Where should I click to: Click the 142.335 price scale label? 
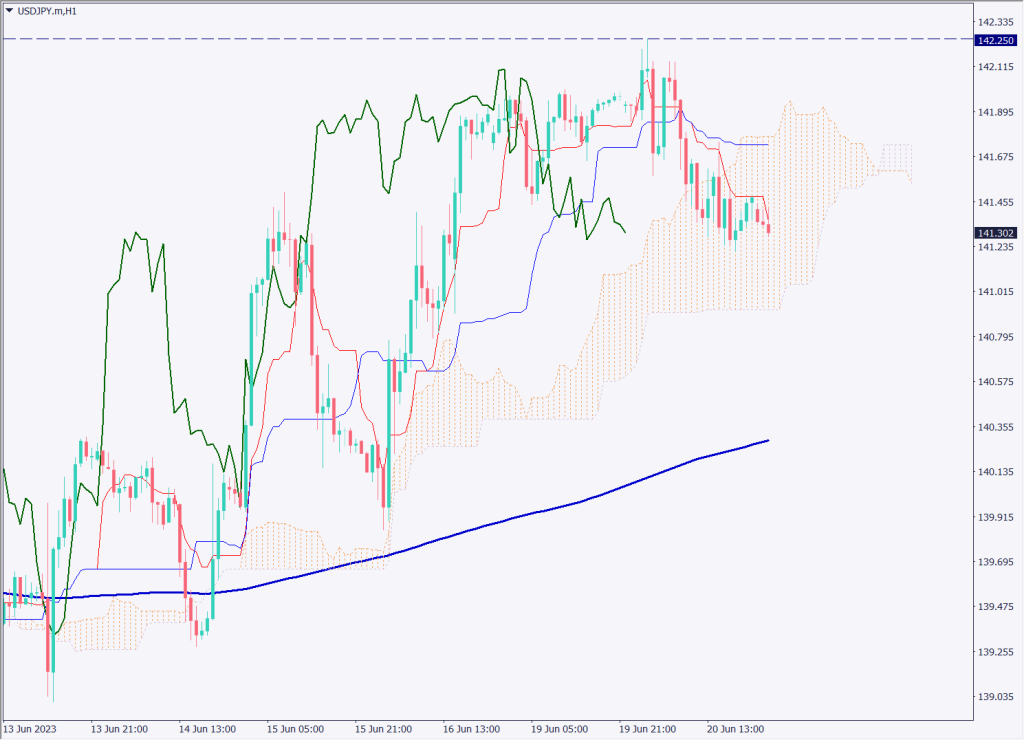pyautogui.click(x=997, y=22)
